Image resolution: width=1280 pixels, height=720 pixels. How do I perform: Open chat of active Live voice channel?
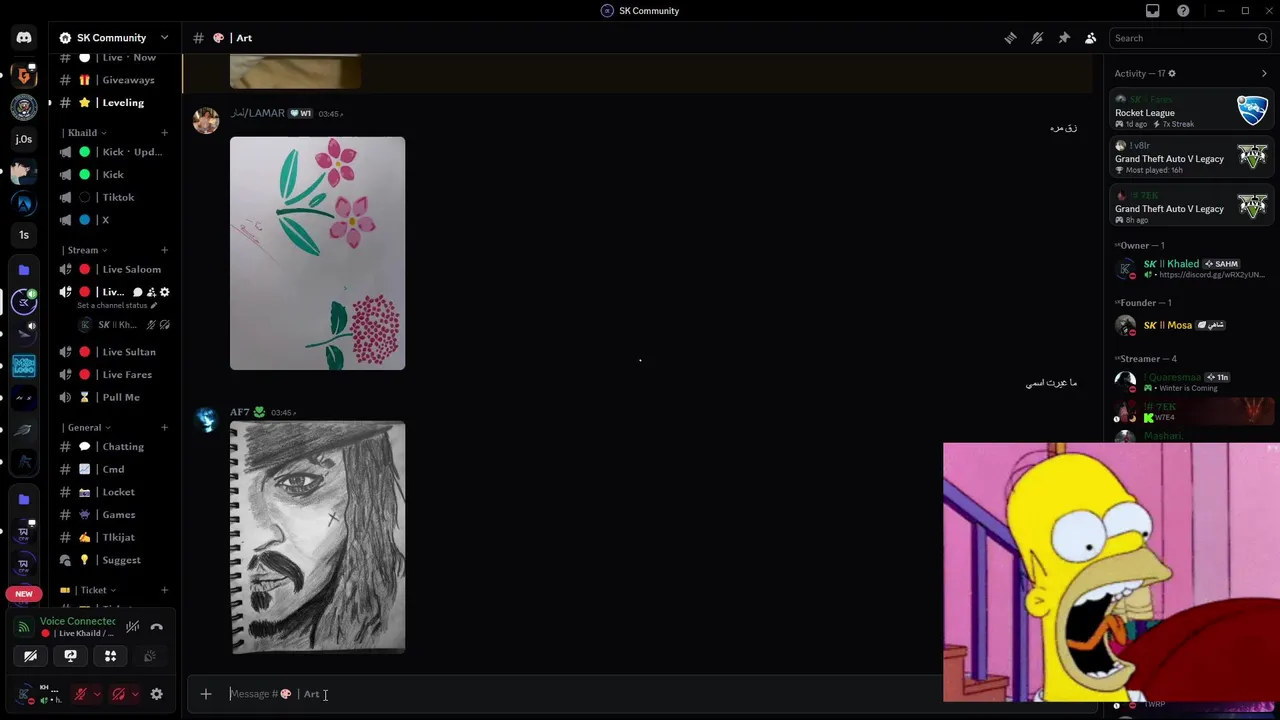click(138, 292)
